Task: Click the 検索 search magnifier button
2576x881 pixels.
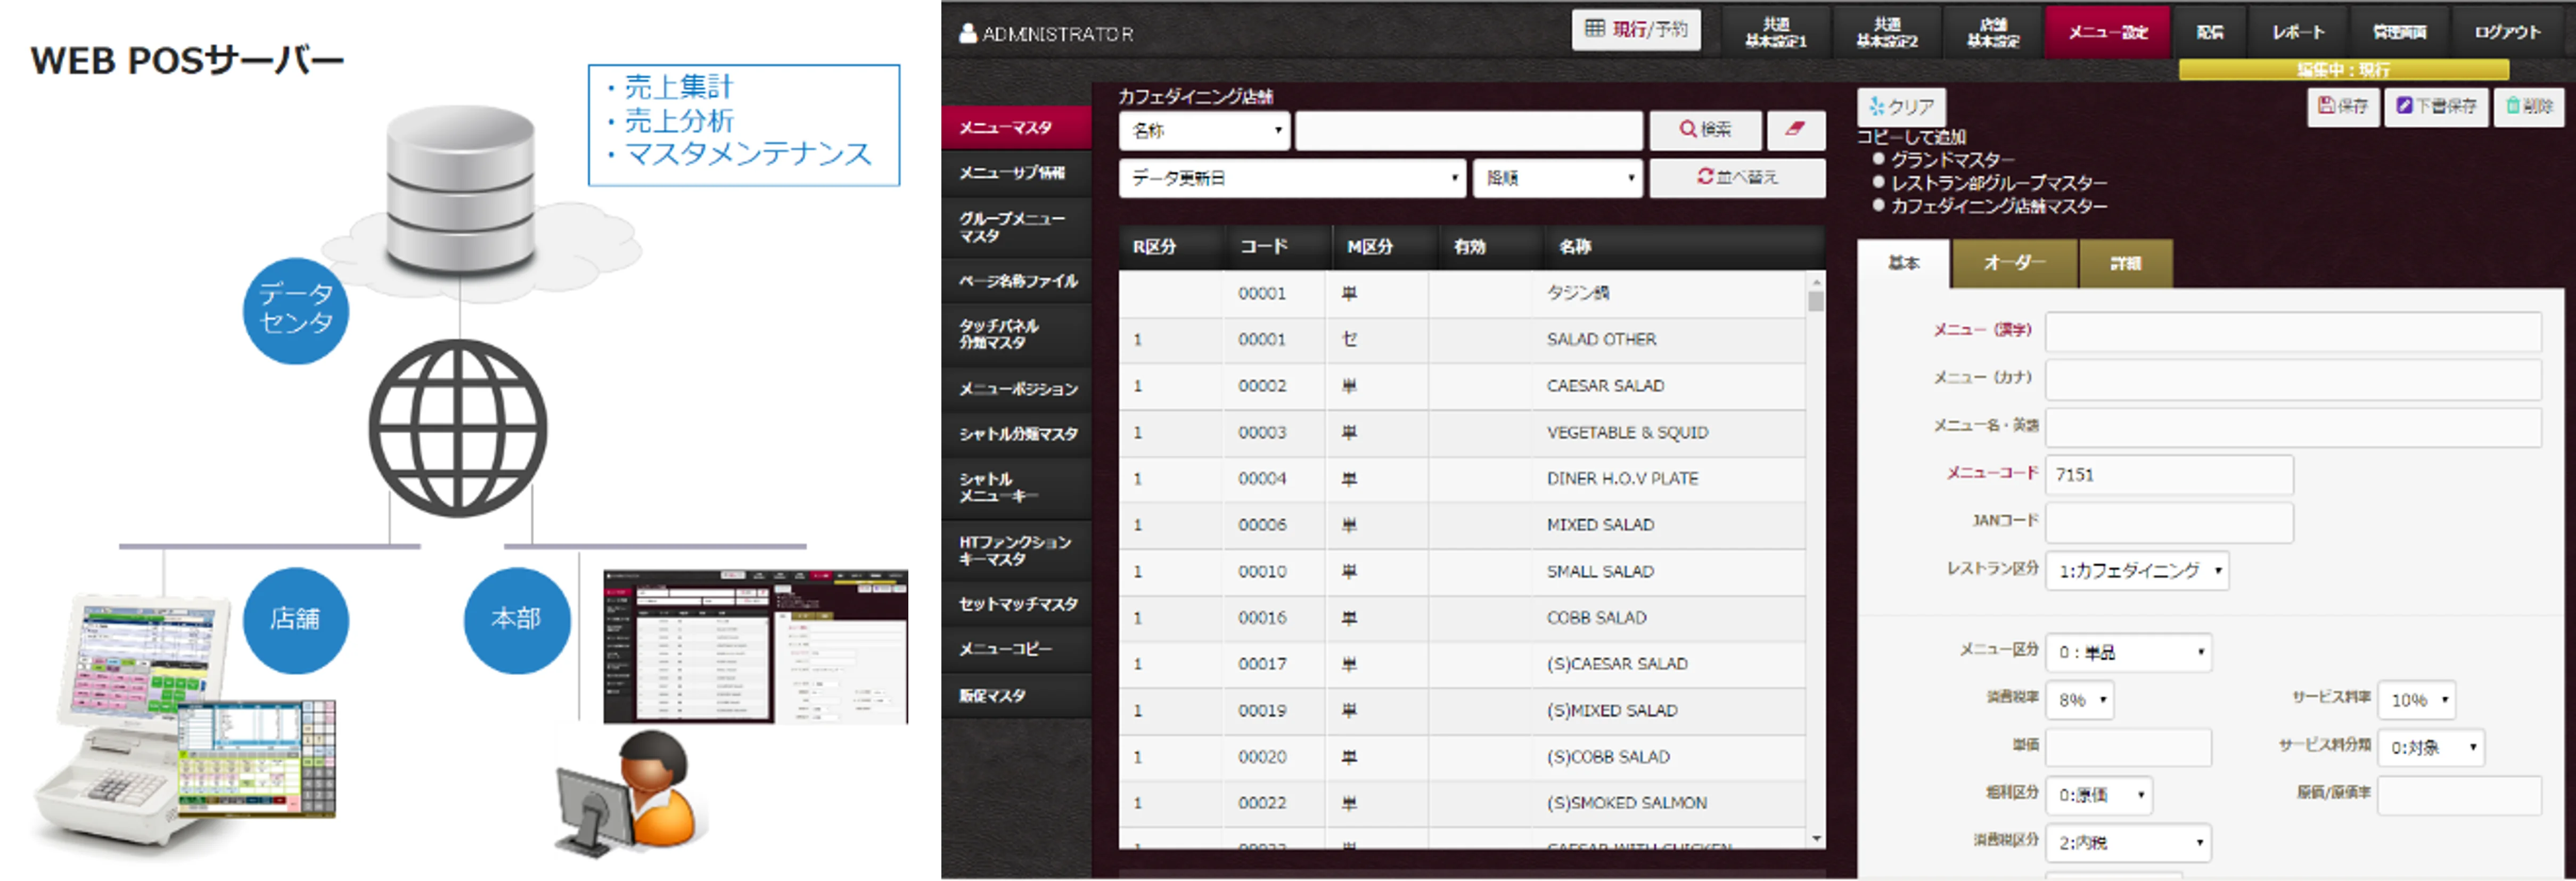Action: pos(1704,129)
